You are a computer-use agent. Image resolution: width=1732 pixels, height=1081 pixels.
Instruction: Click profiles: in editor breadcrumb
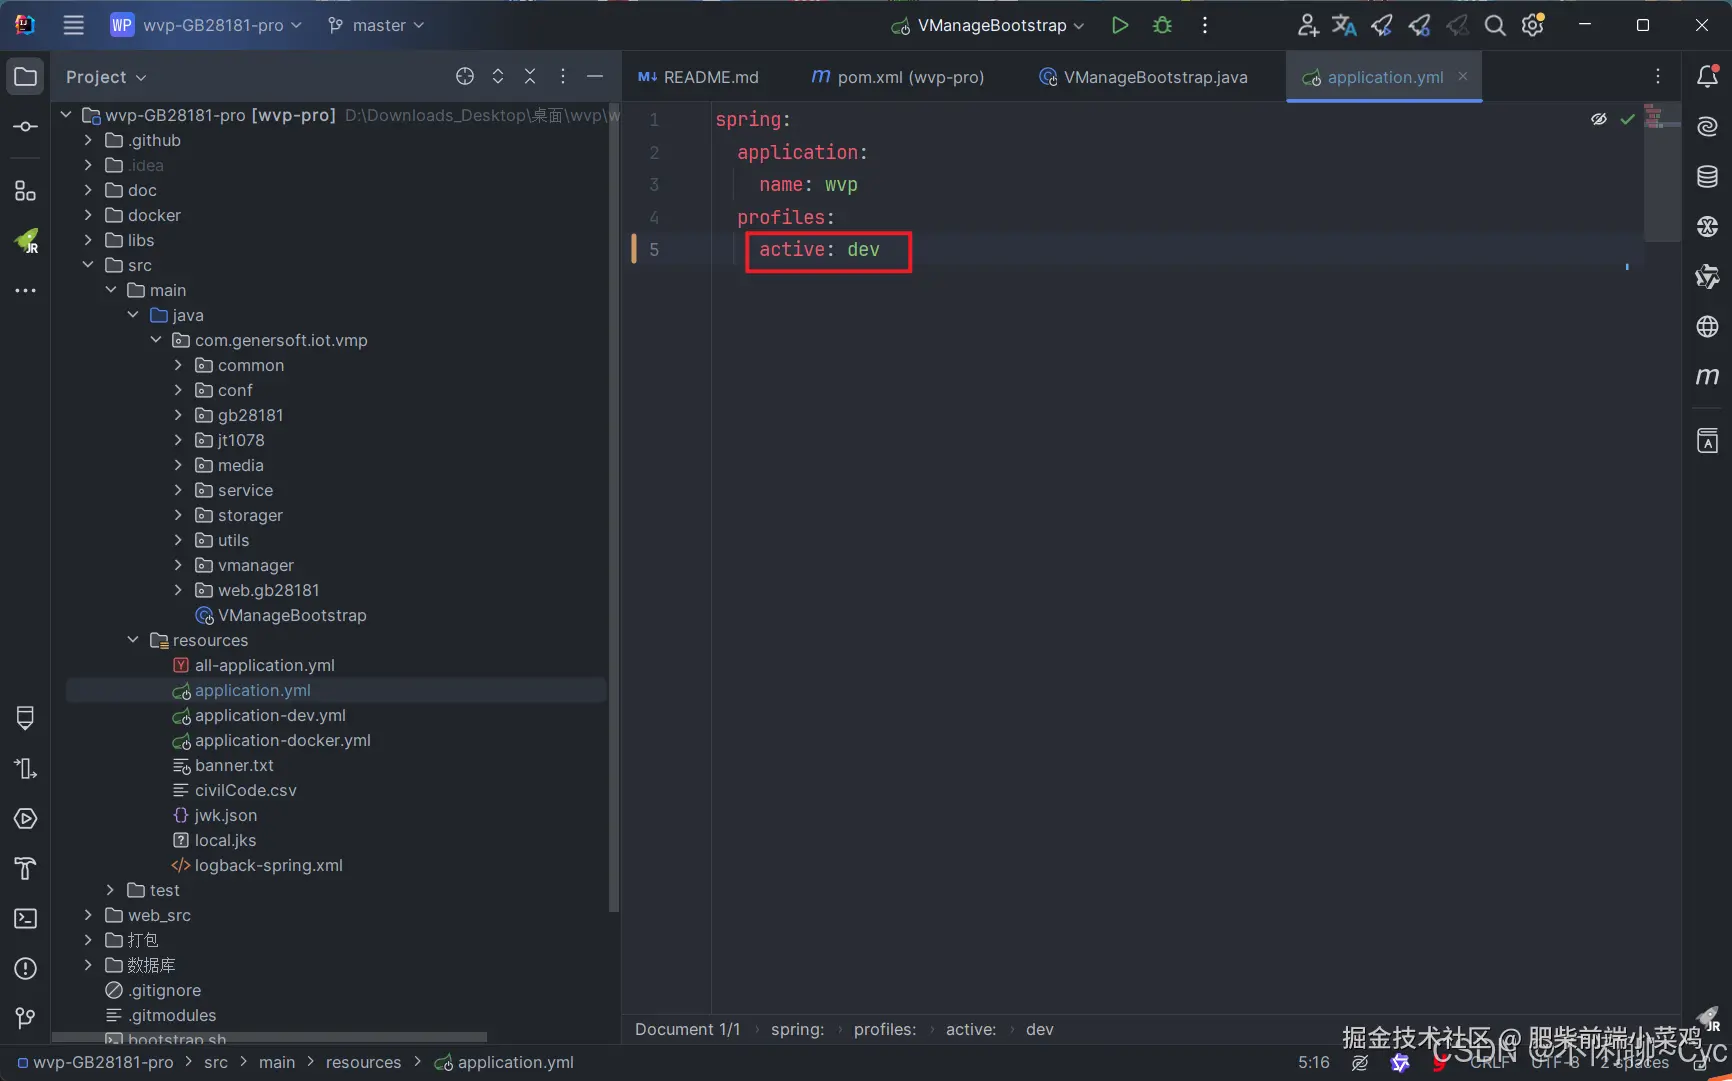(885, 1029)
